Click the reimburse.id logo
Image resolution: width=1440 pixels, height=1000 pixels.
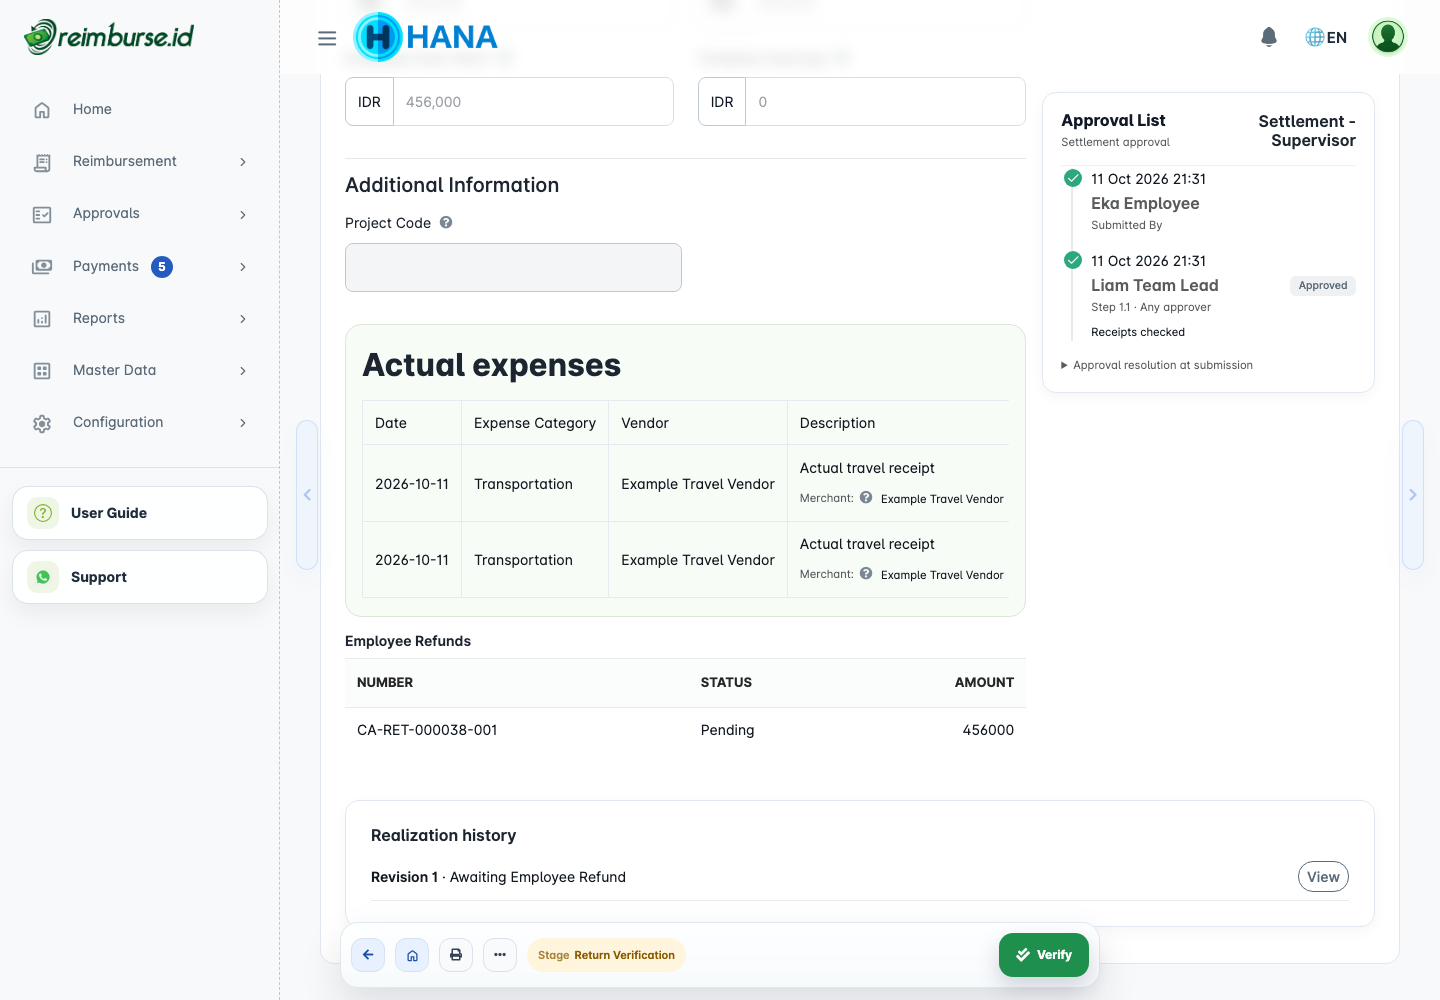(x=109, y=37)
